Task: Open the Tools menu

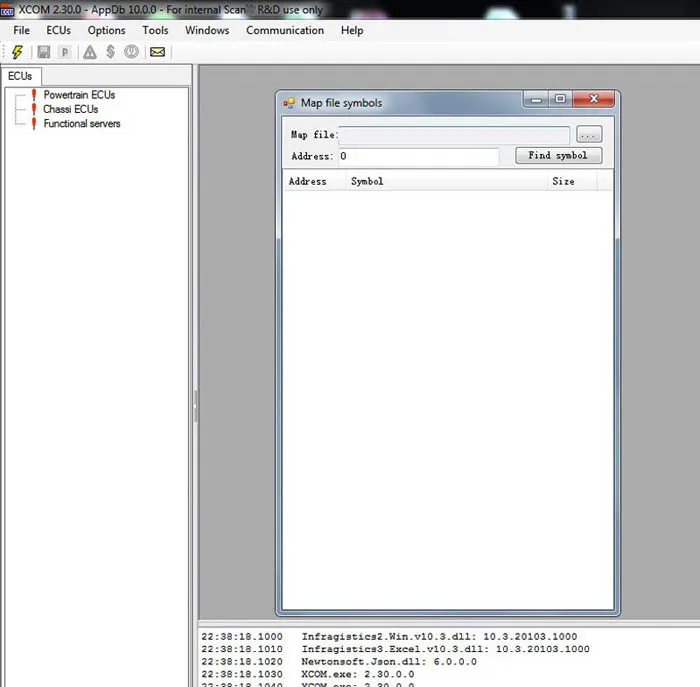Action: pyautogui.click(x=155, y=30)
